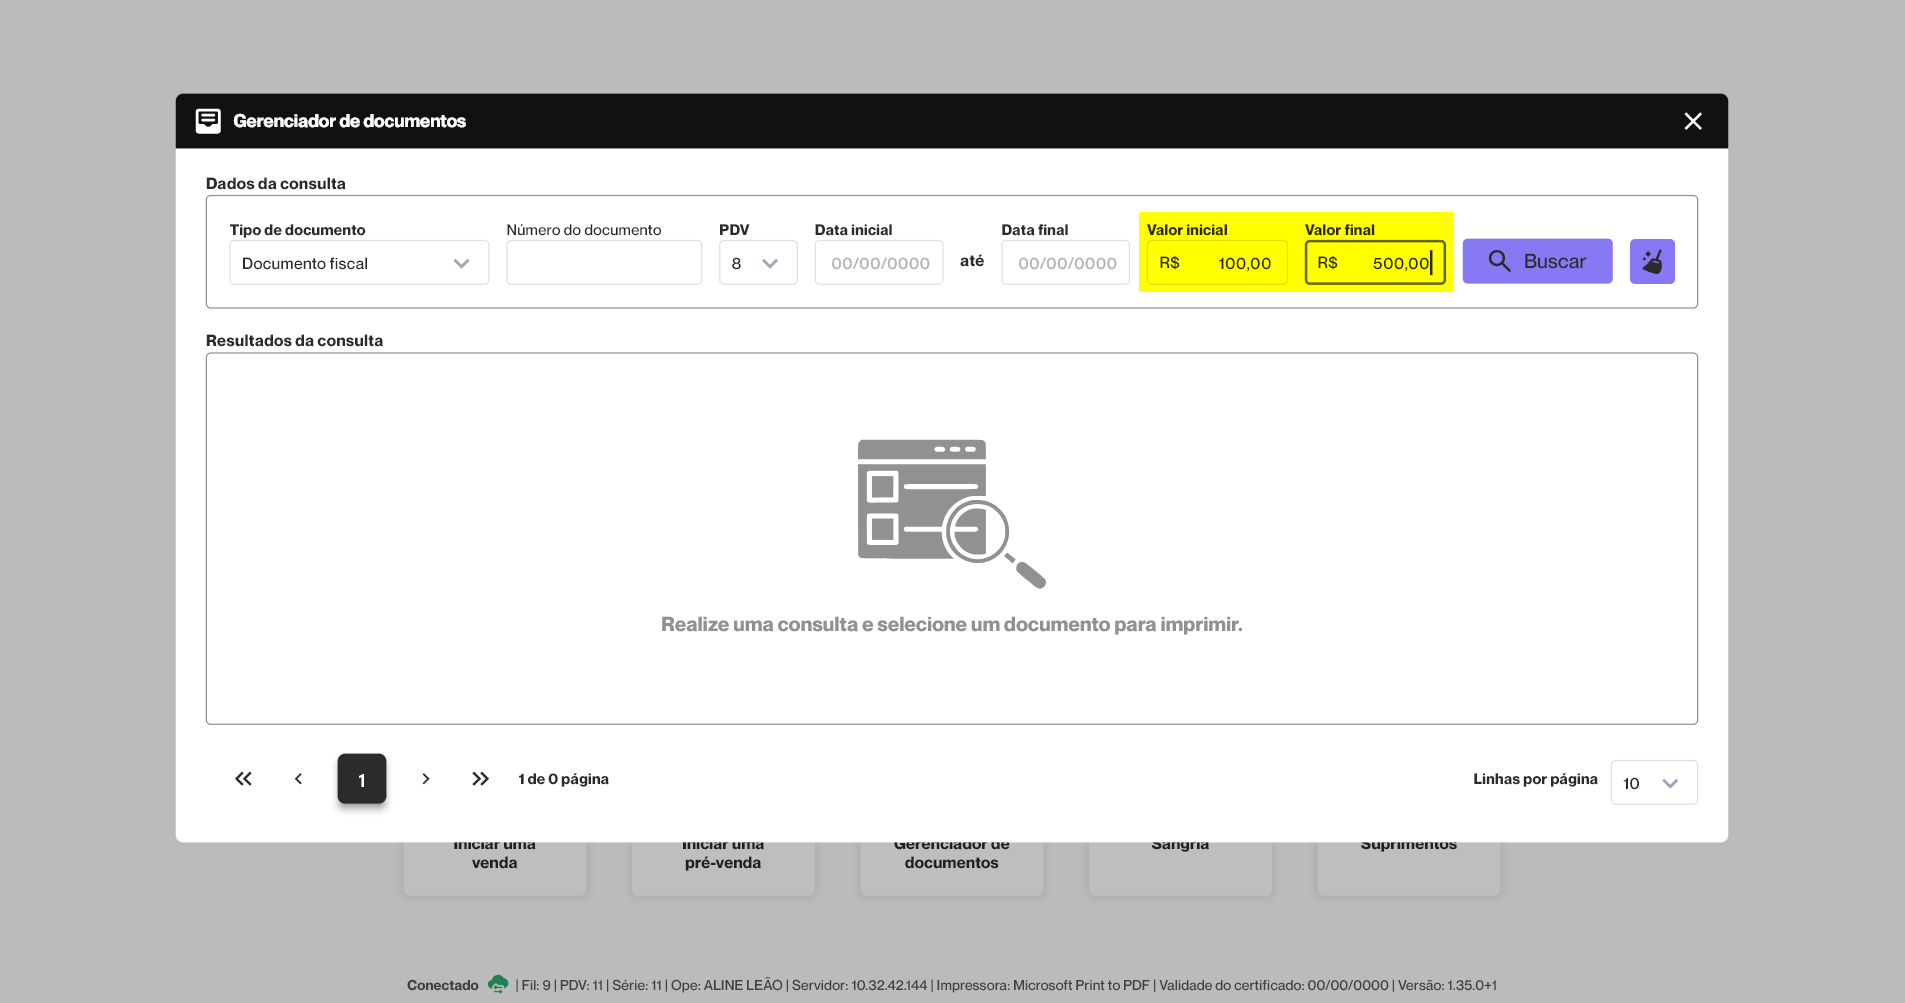
Task: Click the Data inicial date field
Action: [x=878, y=263]
